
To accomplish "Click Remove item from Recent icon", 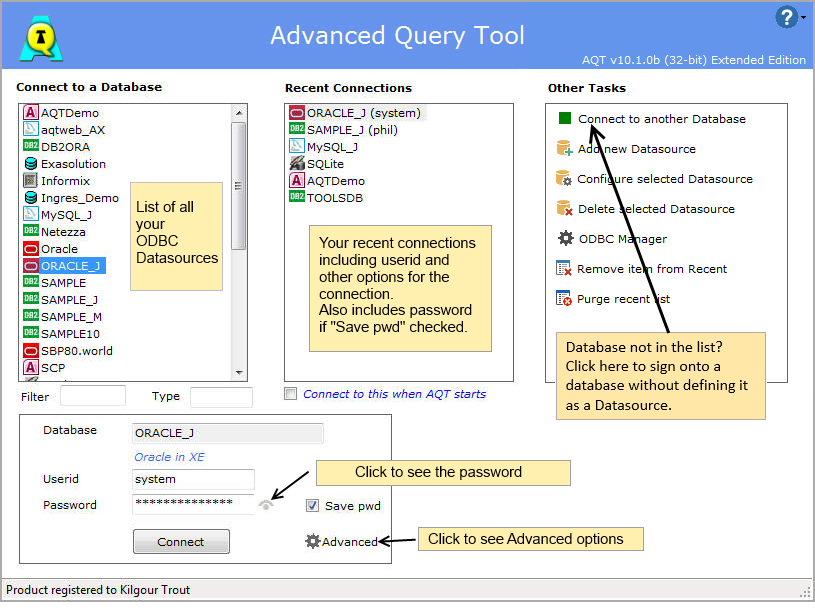I will pos(563,268).
